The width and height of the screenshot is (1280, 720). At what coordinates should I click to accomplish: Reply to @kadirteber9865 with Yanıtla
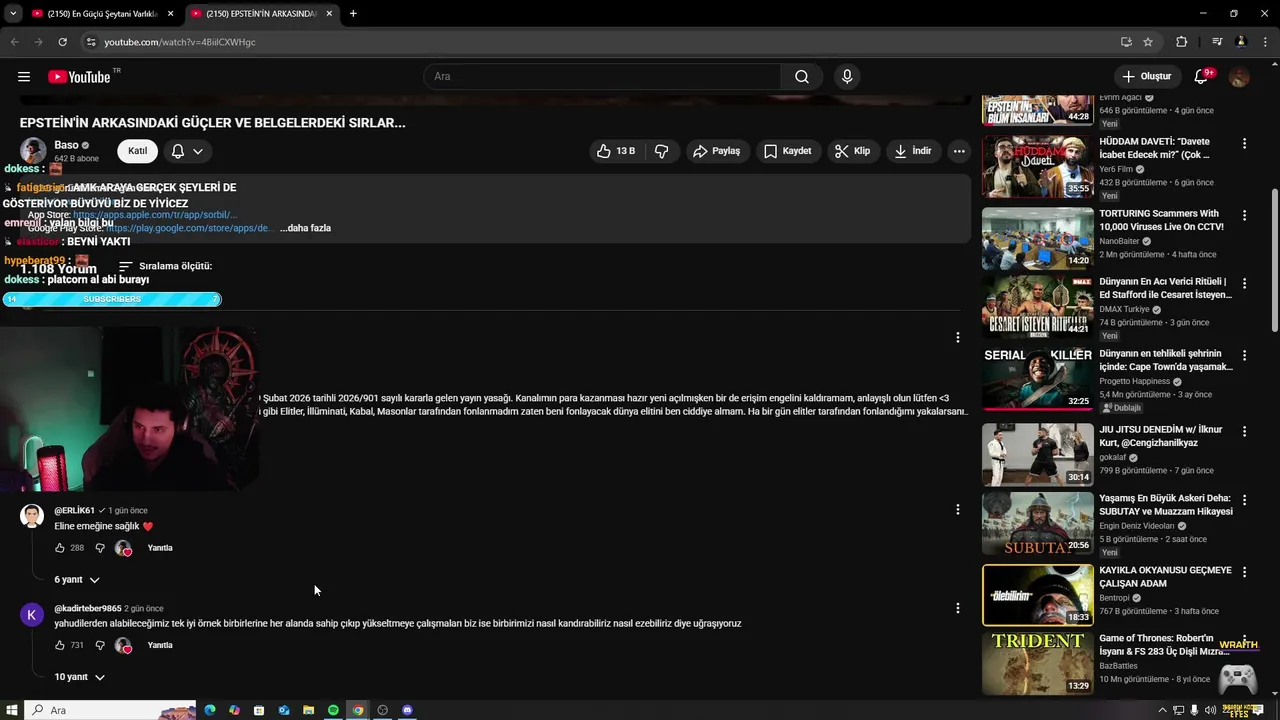coord(160,645)
